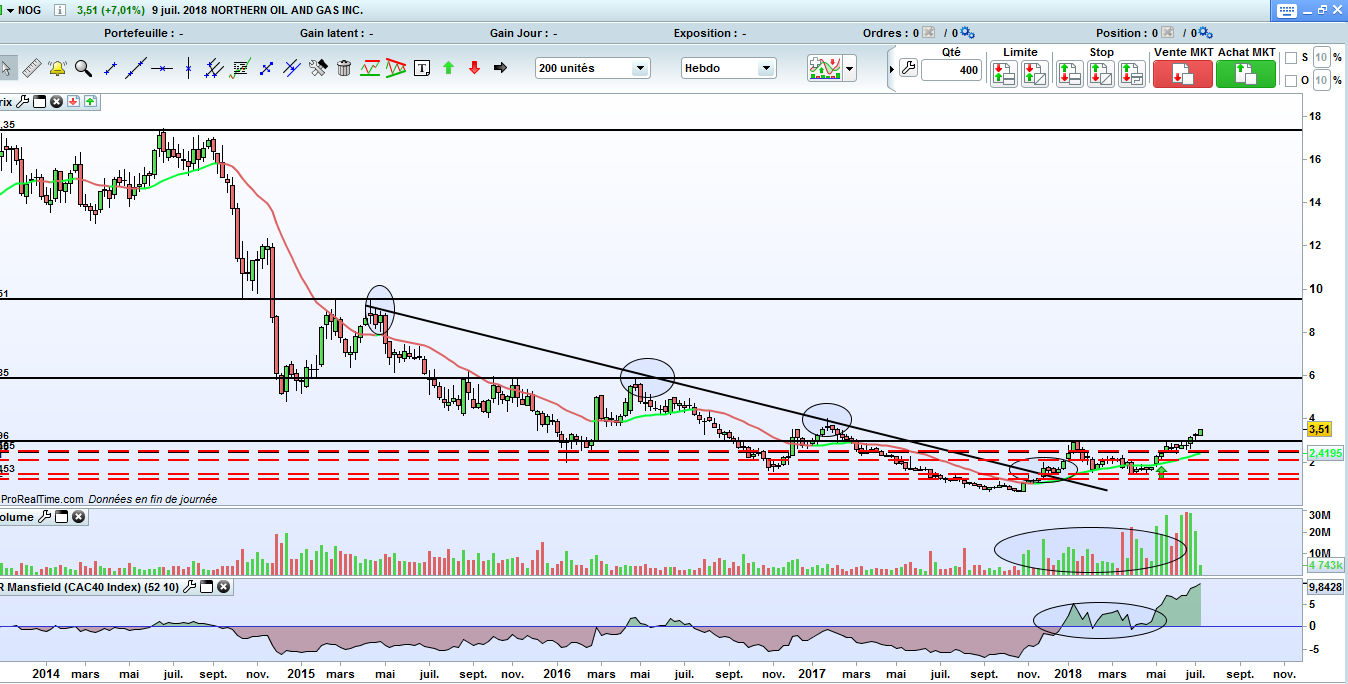Close the Mansfield indicator panel
The width and height of the screenshot is (1348, 684).
223,587
